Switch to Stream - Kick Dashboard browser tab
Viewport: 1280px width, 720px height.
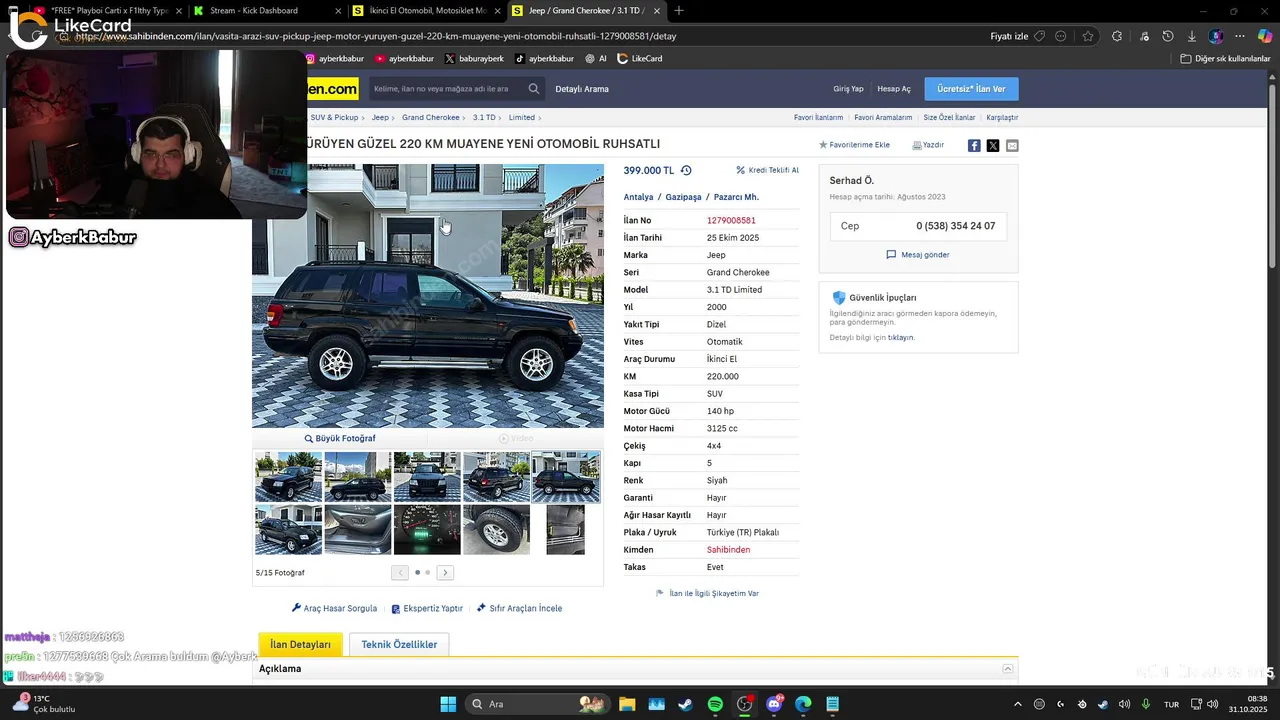click(x=265, y=11)
